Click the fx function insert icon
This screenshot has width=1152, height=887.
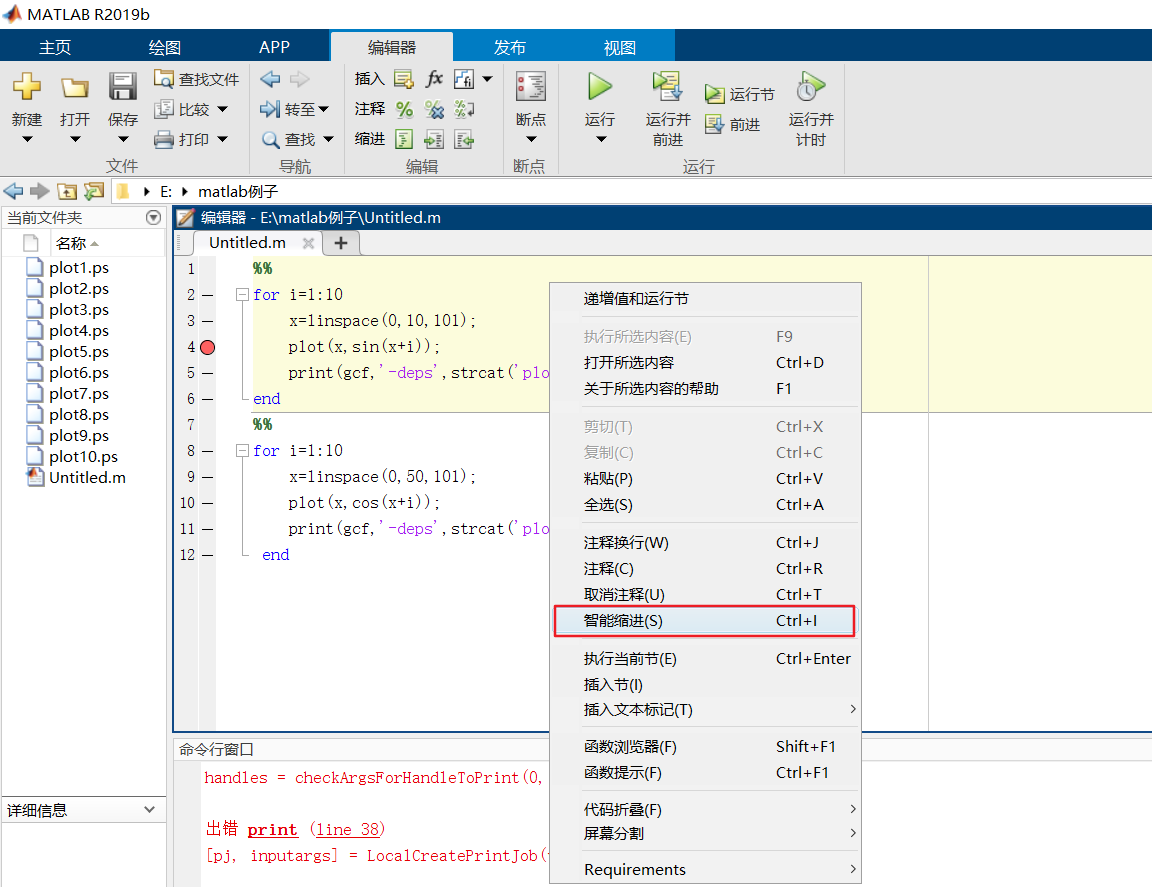pos(434,79)
